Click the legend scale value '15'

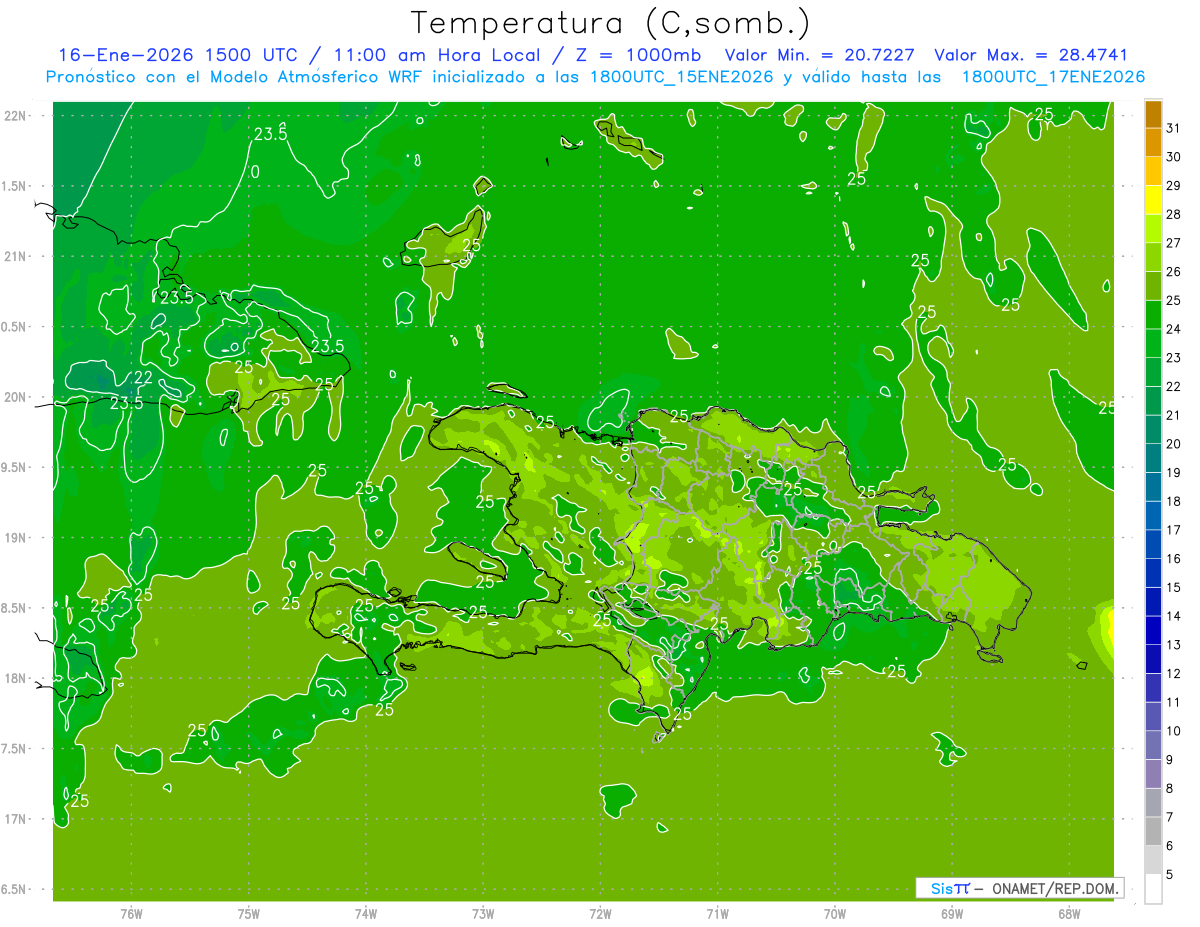coord(1174,588)
